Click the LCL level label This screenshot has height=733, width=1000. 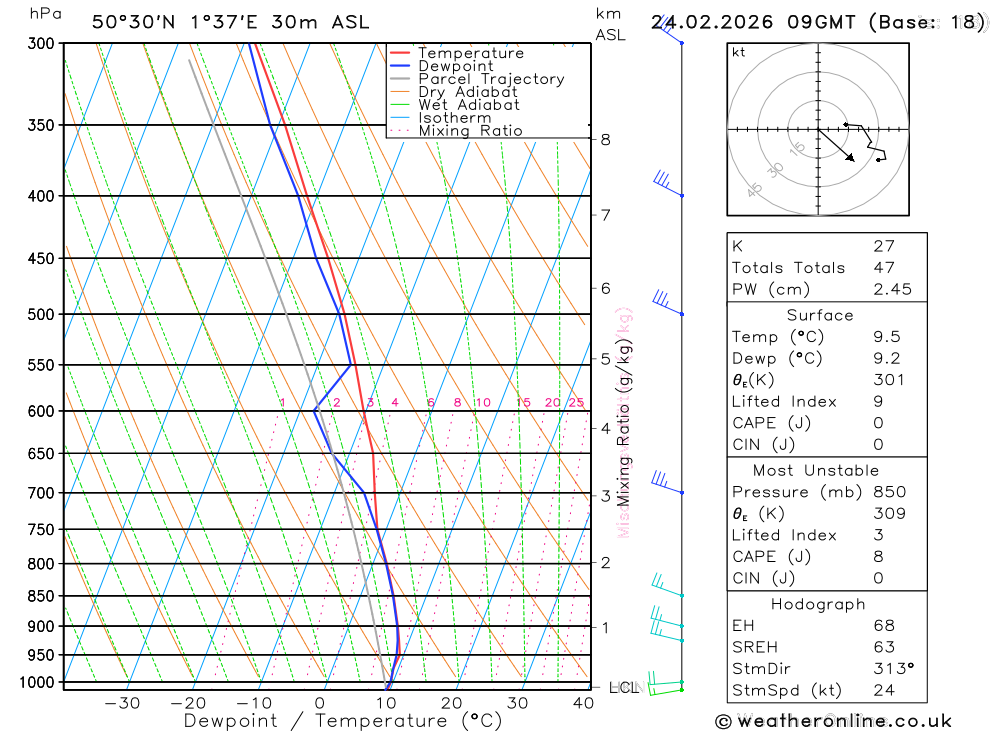624,688
